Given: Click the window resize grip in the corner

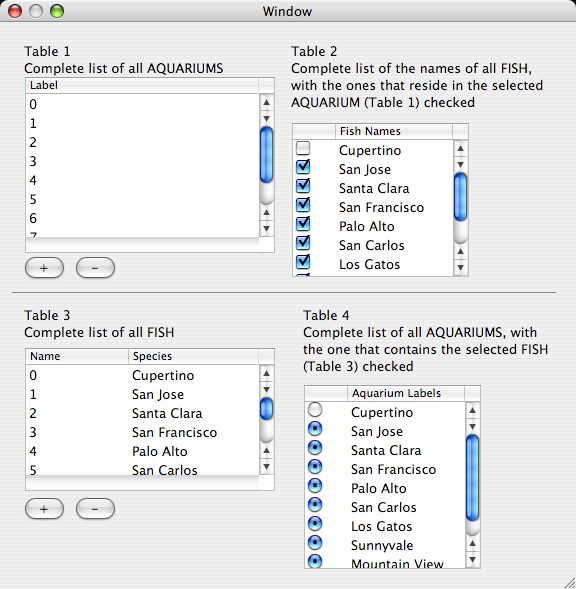Looking at the screenshot, I should coord(570,583).
